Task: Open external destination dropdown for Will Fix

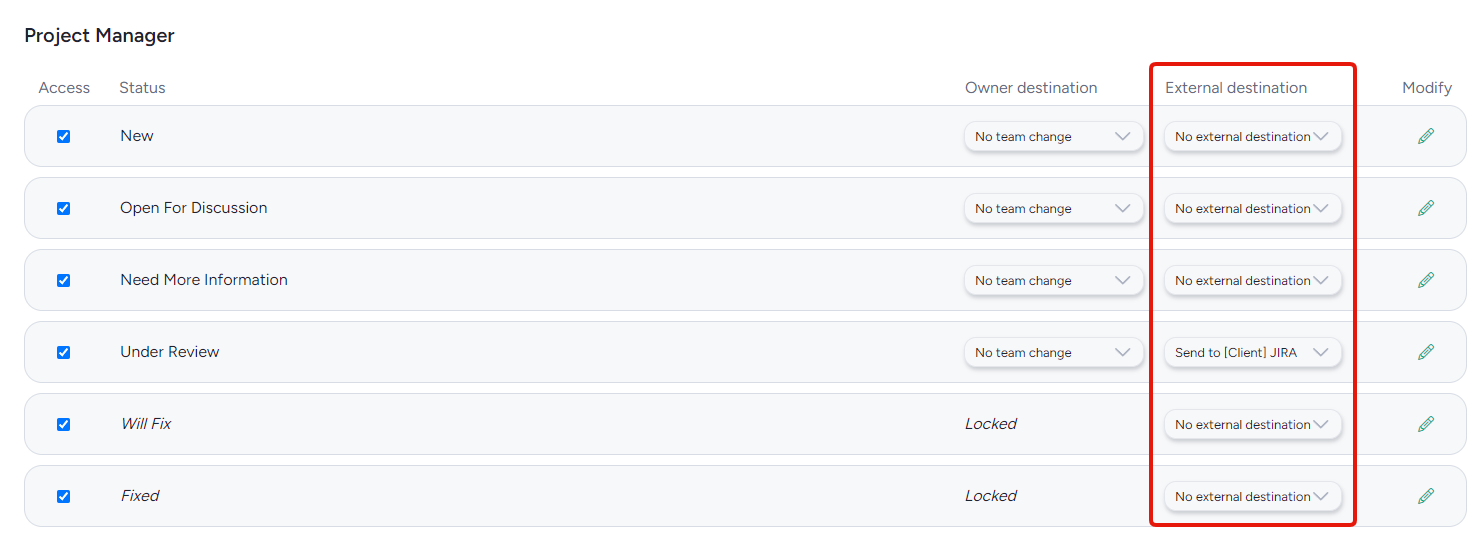Action: tap(1253, 425)
